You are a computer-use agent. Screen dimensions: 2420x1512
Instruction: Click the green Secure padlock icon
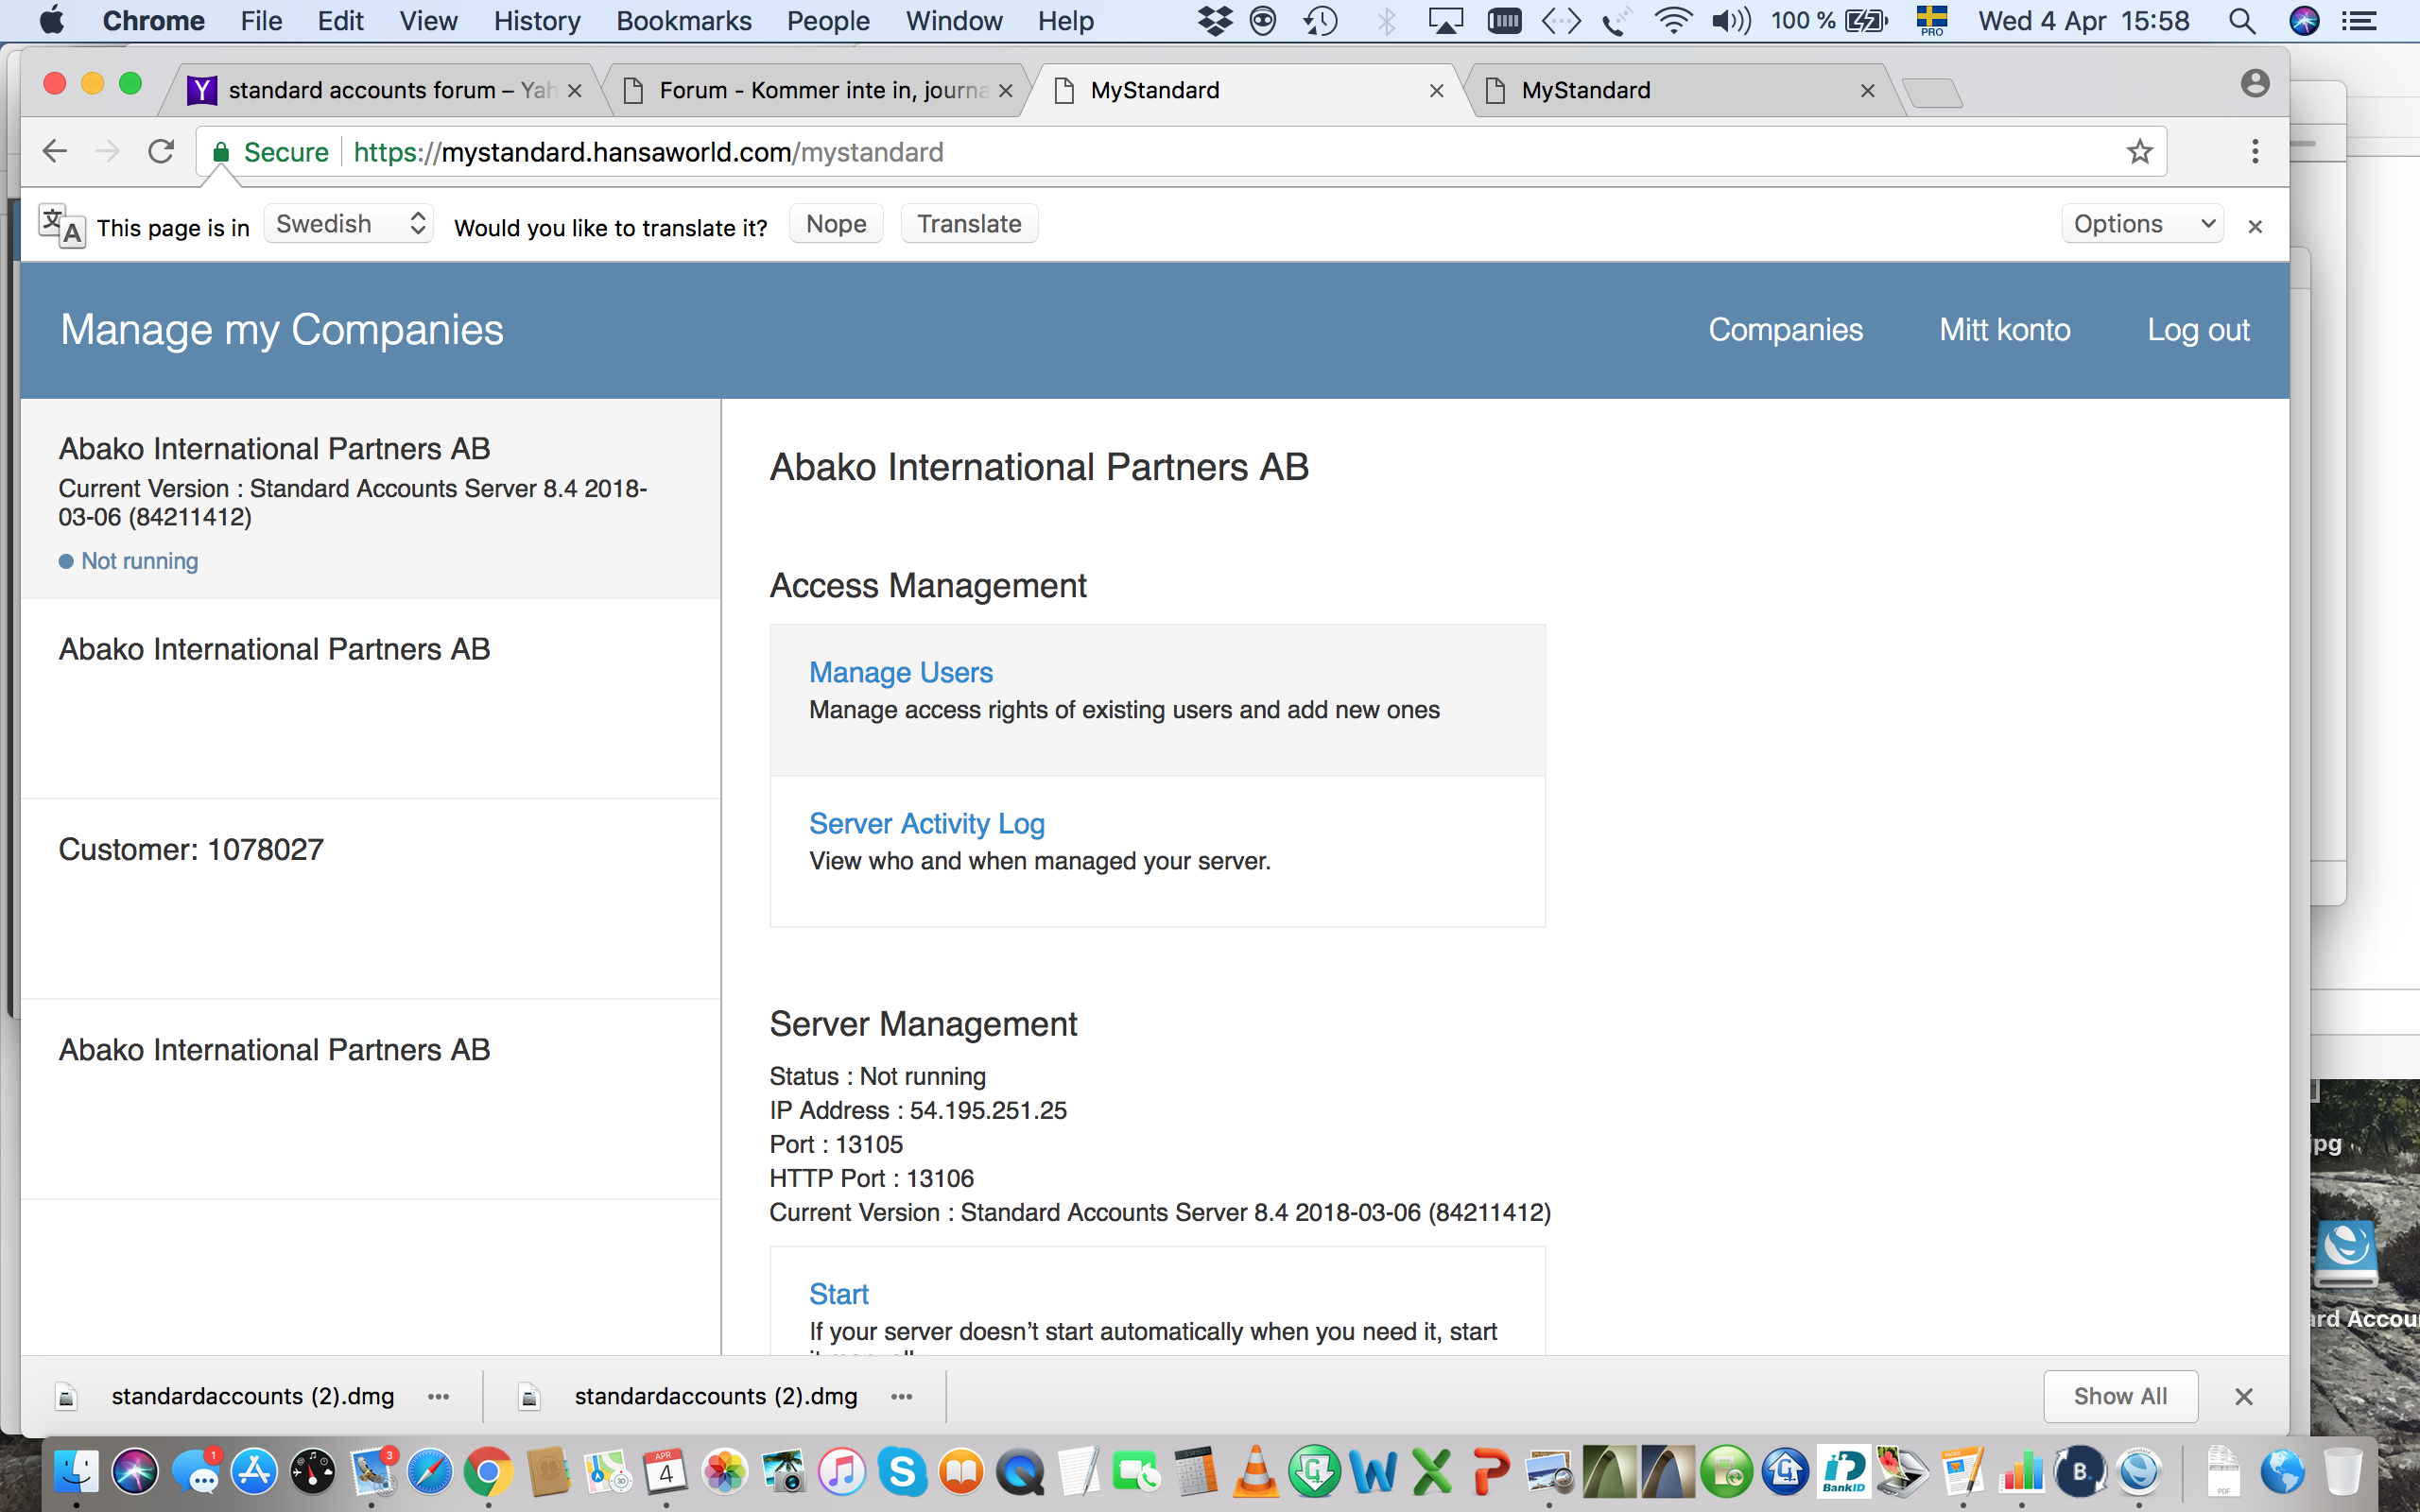pyautogui.click(x=222, y=152)
